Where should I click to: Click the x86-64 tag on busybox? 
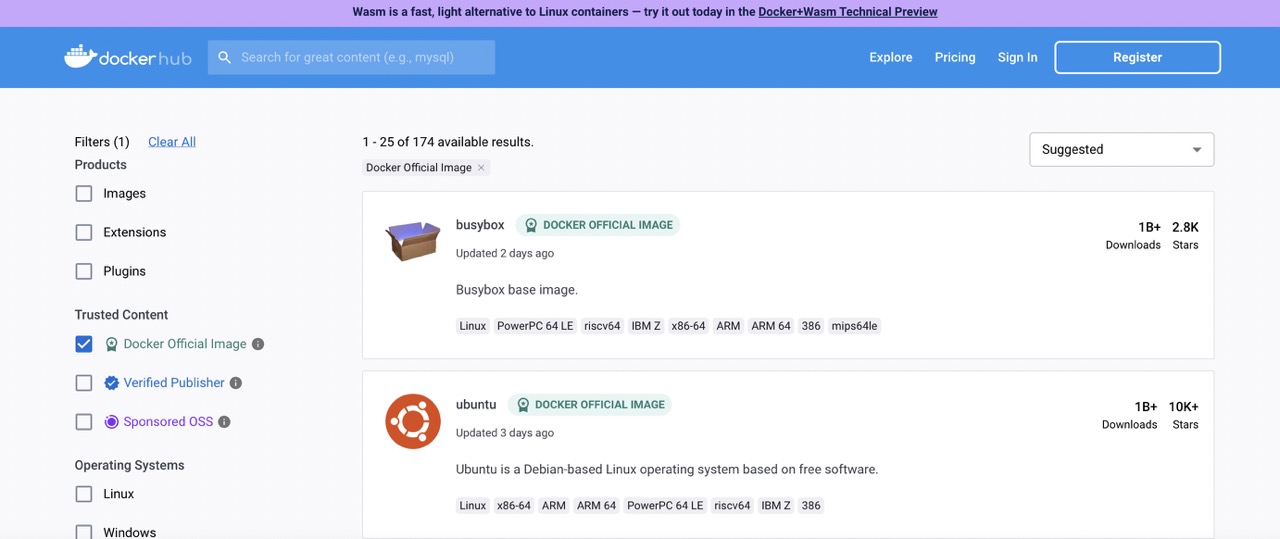pyautogui.click(x=688, y=326)
